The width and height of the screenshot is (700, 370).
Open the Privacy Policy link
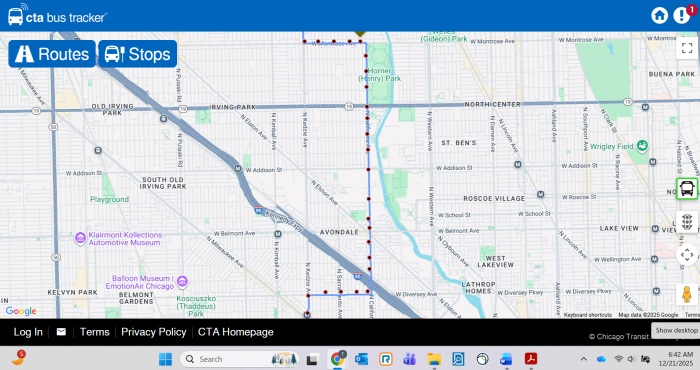coord(154,332)
